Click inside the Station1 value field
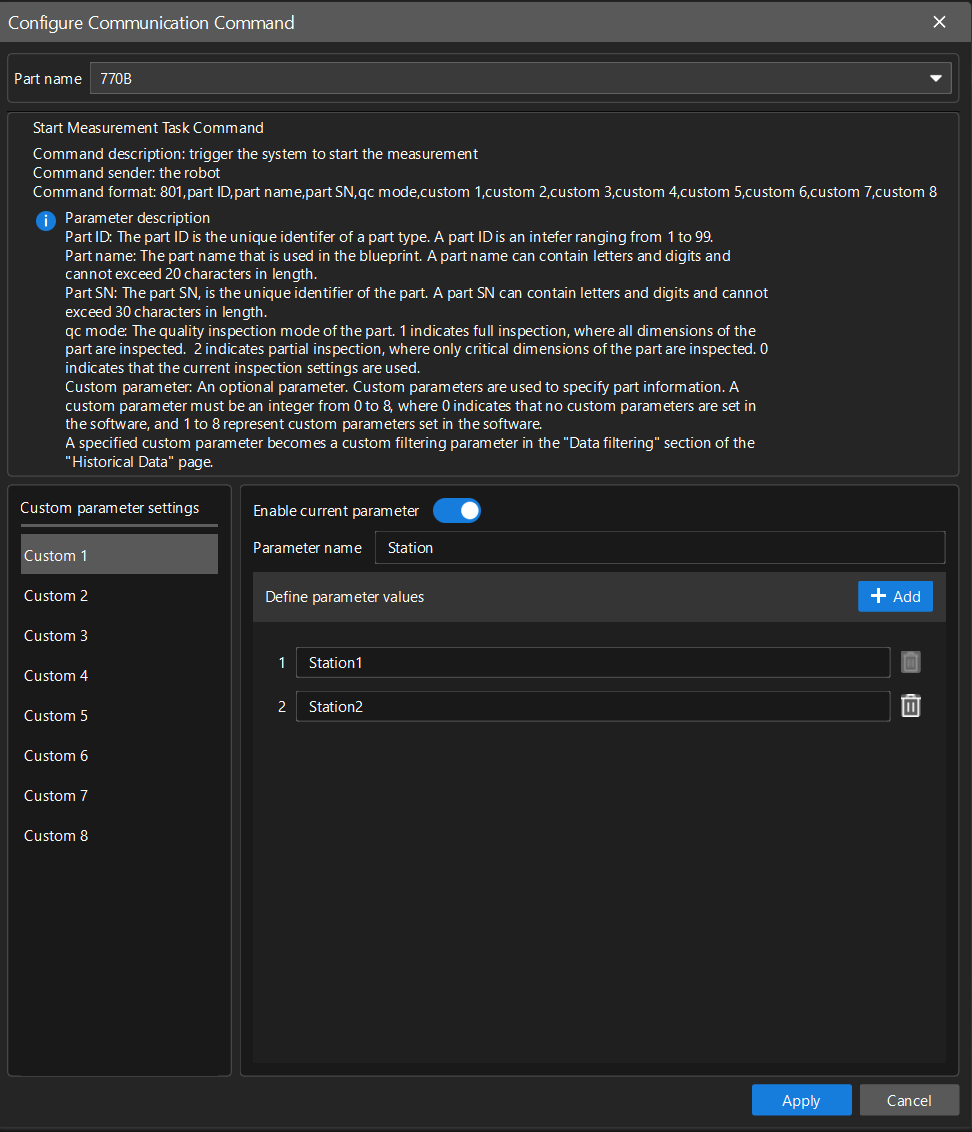 592,661
